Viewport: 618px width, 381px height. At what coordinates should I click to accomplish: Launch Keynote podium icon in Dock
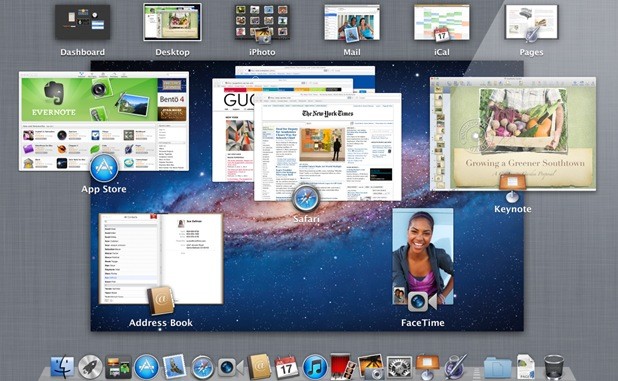(x=427, y=366)
